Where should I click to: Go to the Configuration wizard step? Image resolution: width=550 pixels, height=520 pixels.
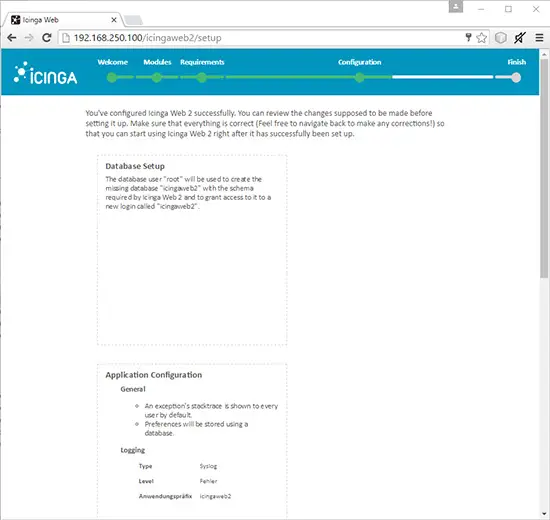(x=360, y=62)
